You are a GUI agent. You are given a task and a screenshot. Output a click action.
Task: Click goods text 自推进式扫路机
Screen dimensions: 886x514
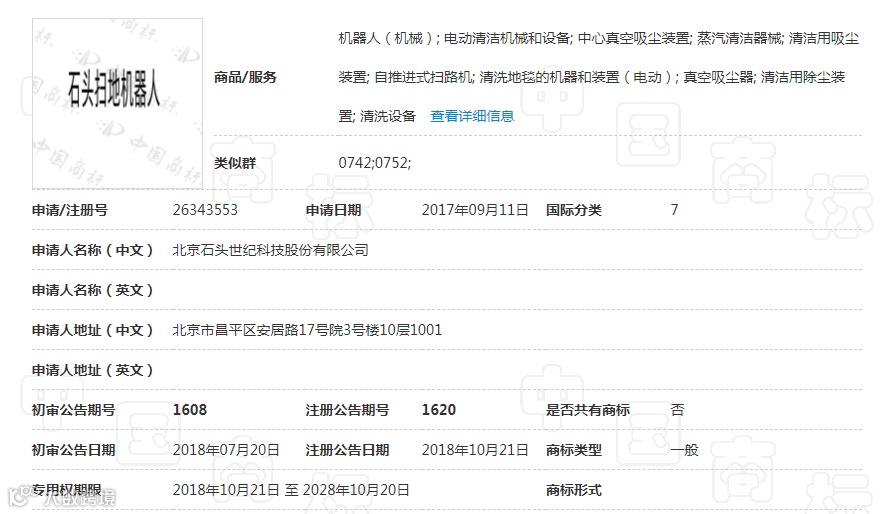[423, 77]
